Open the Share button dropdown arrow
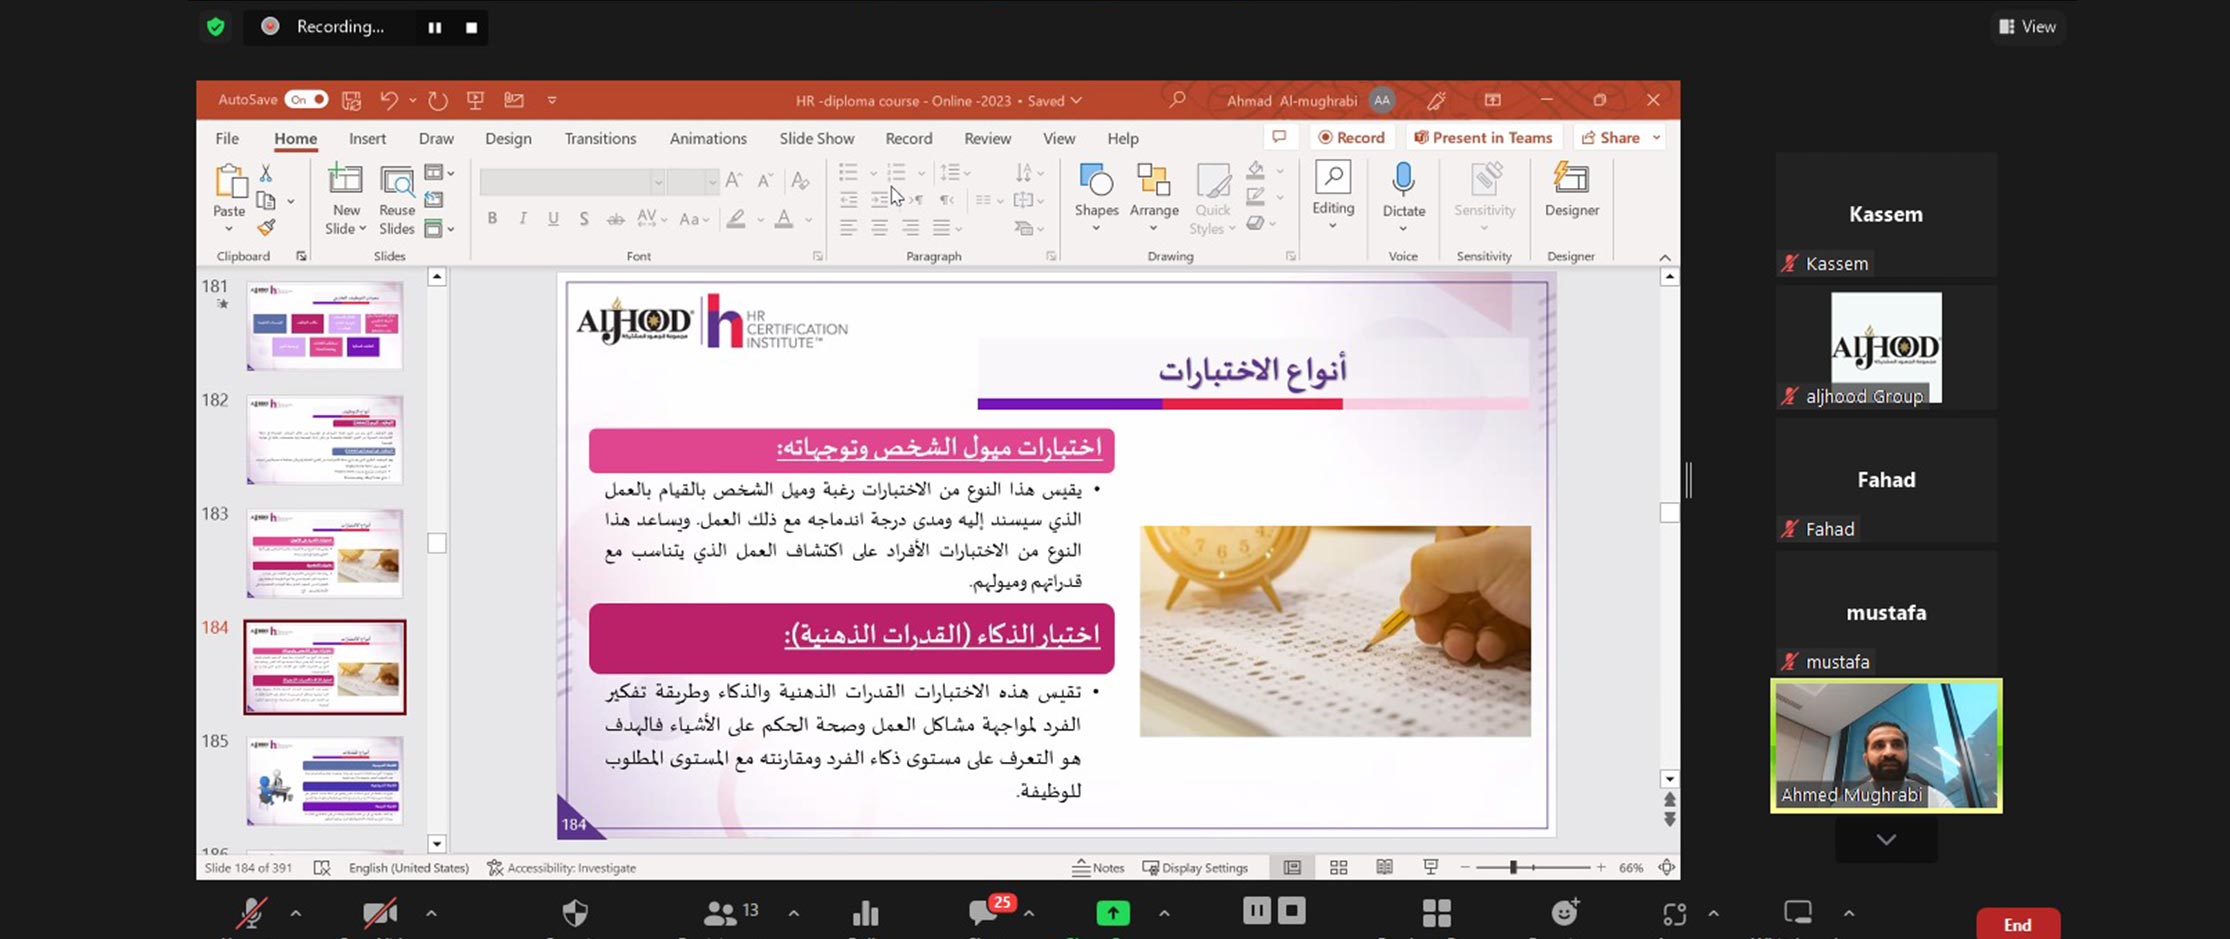This screenshot has width=2230, height=939. 1656,138
